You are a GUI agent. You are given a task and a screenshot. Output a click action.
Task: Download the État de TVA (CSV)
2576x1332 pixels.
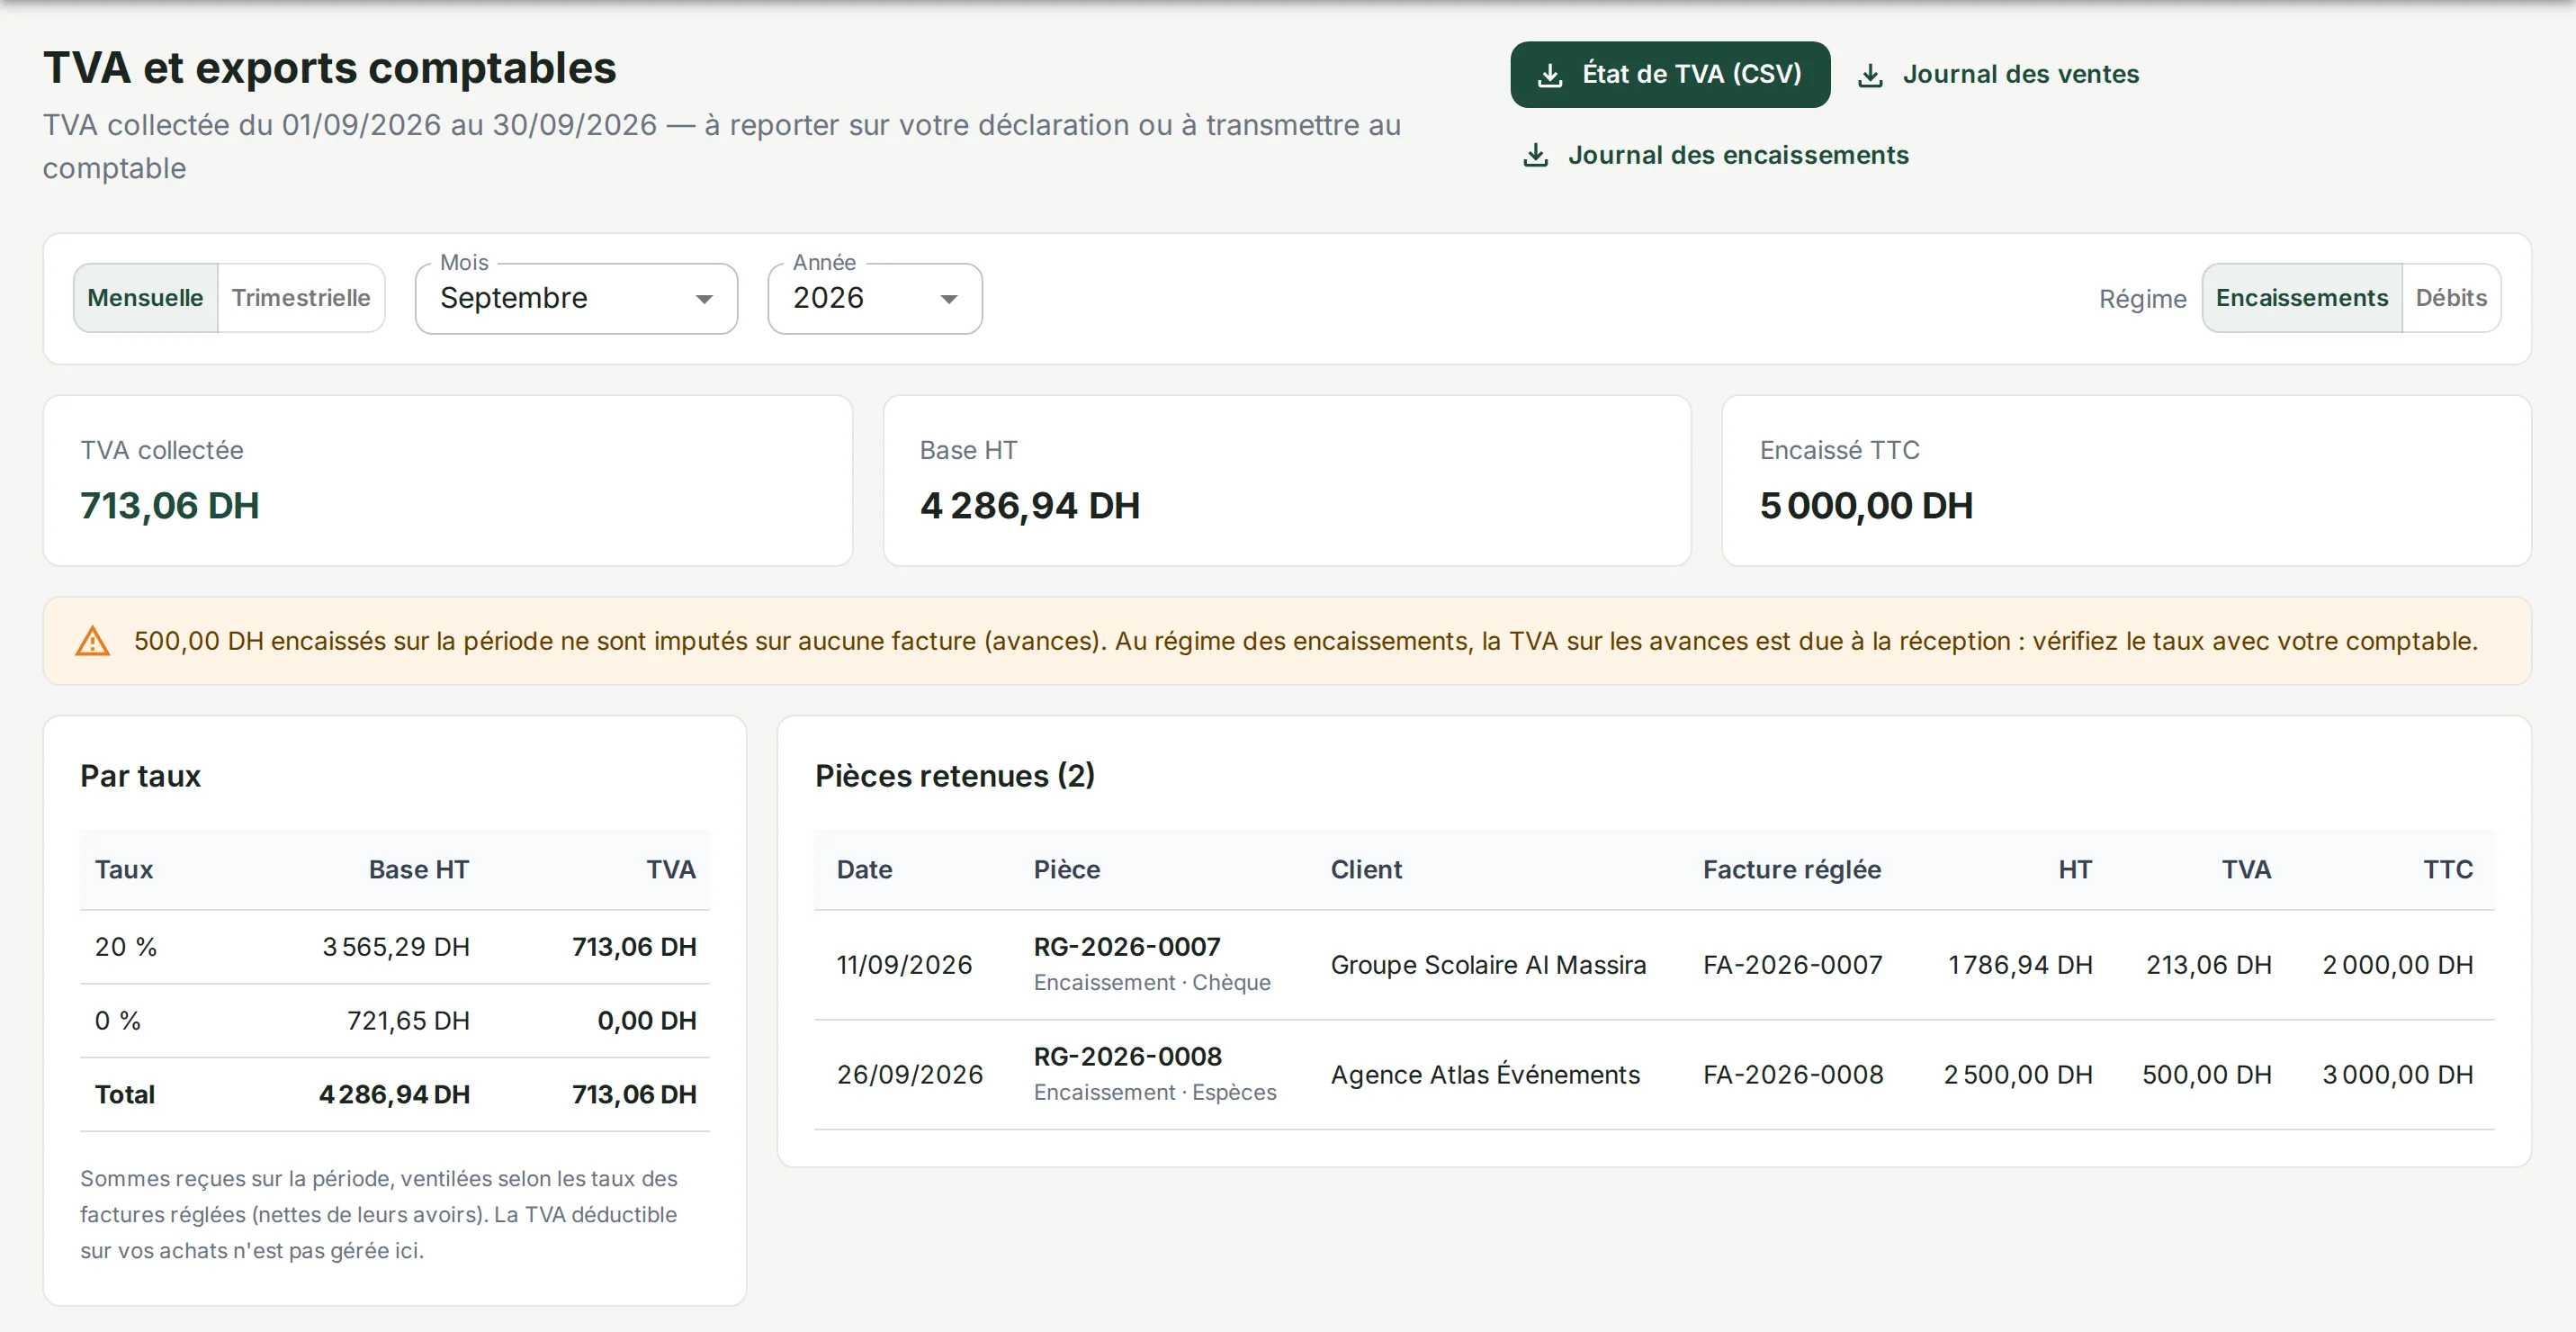click(x=1670, y=75)
